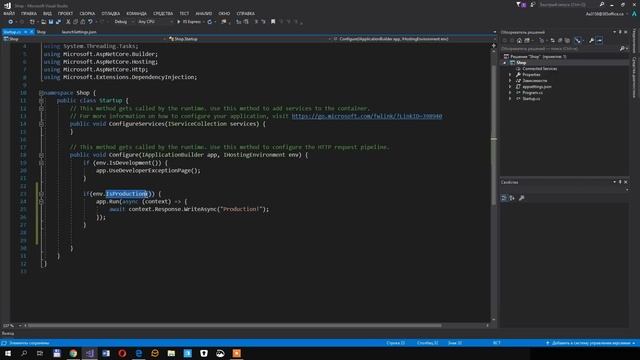The width and height of the screenshot is (640, 360).
Task: Select Connected Services in Solution Explorer
Action: point(540,69)
